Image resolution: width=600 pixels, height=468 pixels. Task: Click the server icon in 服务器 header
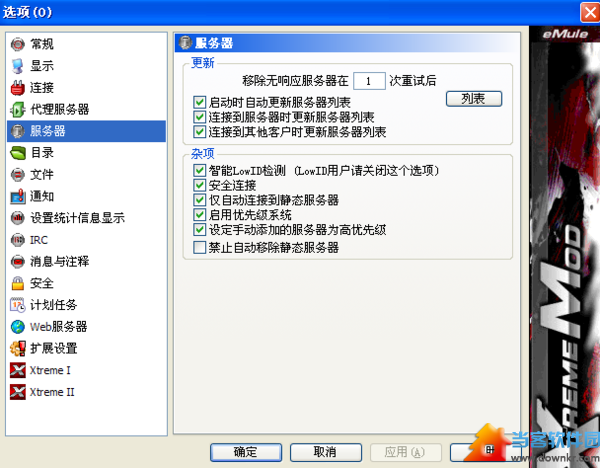(186, 43)
